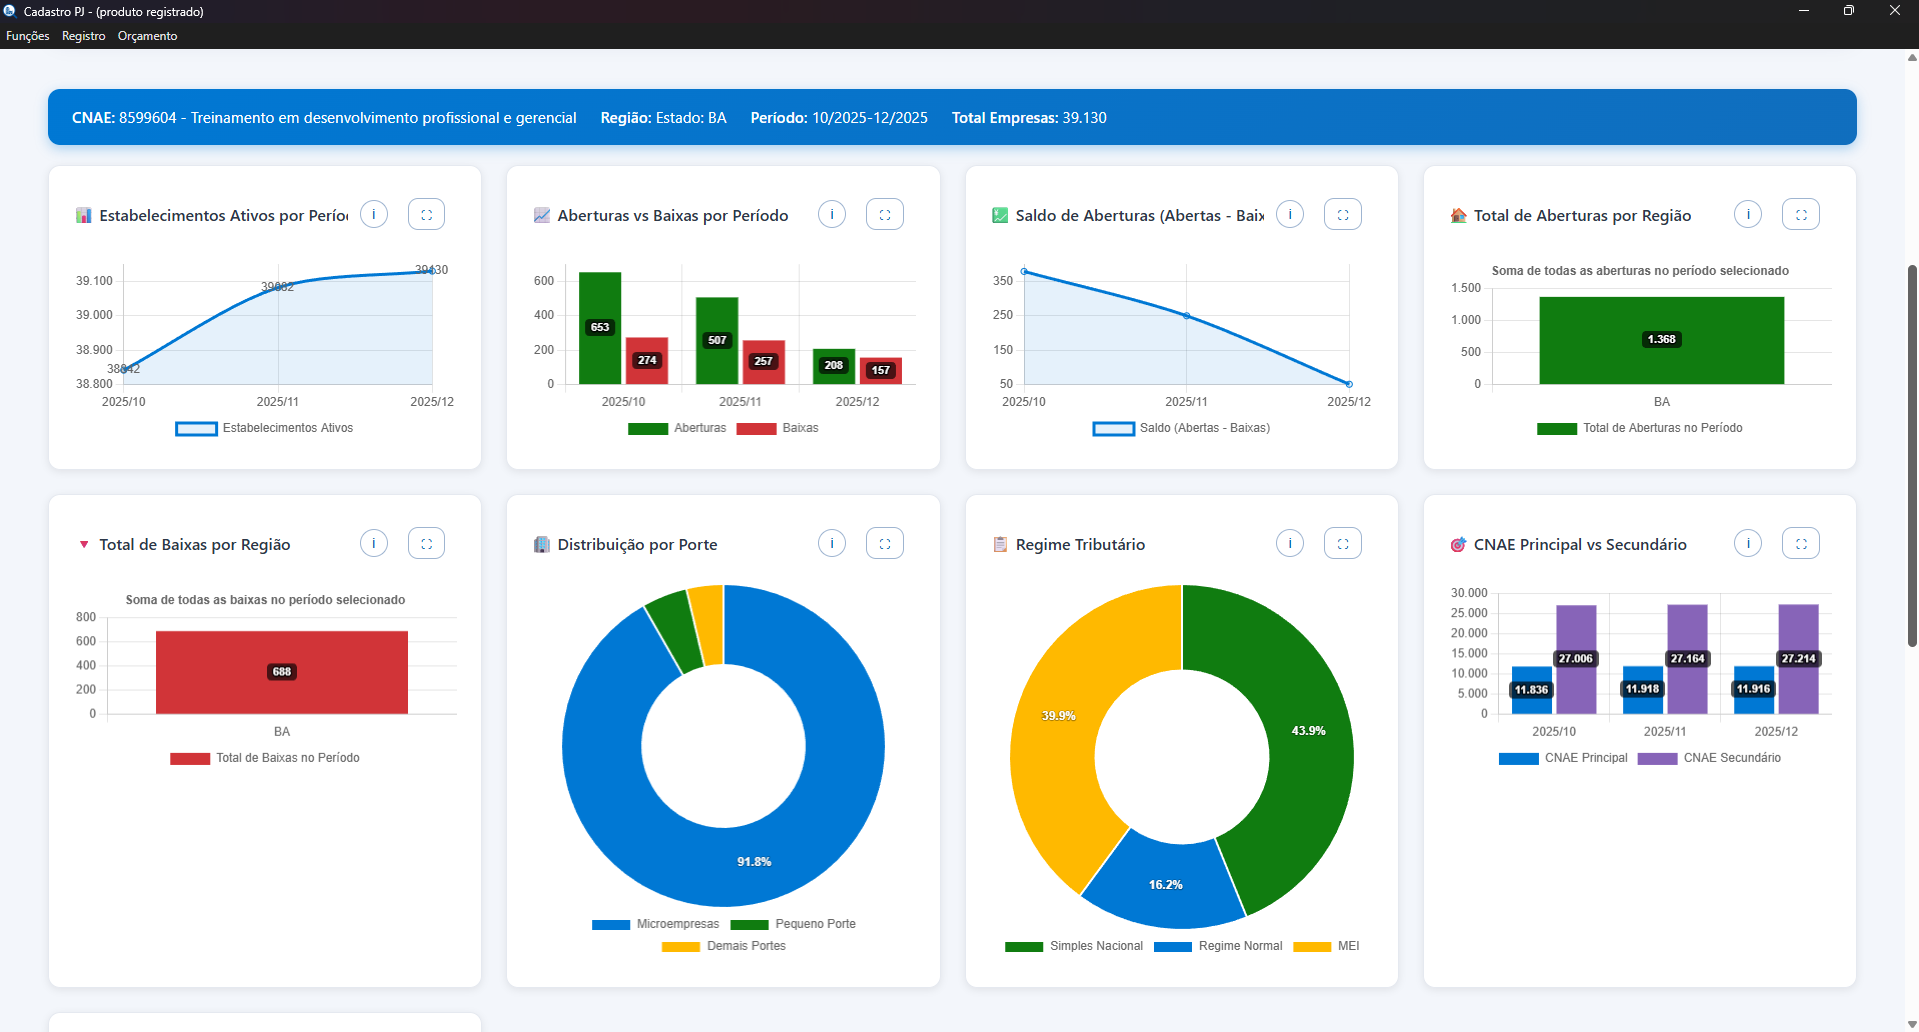The height and width of the screenshot is (1032, 1919).
Task: Open the Funções menu
Action: [x=27, y=36]
